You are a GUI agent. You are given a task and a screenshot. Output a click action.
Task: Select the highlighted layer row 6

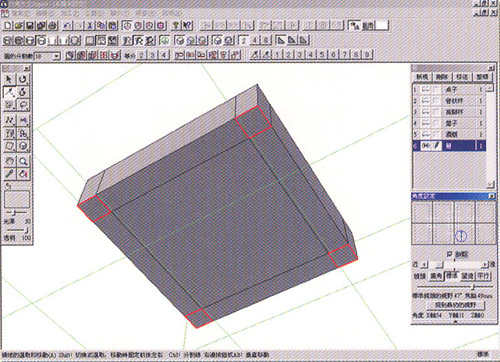click(x=449, y=146)
